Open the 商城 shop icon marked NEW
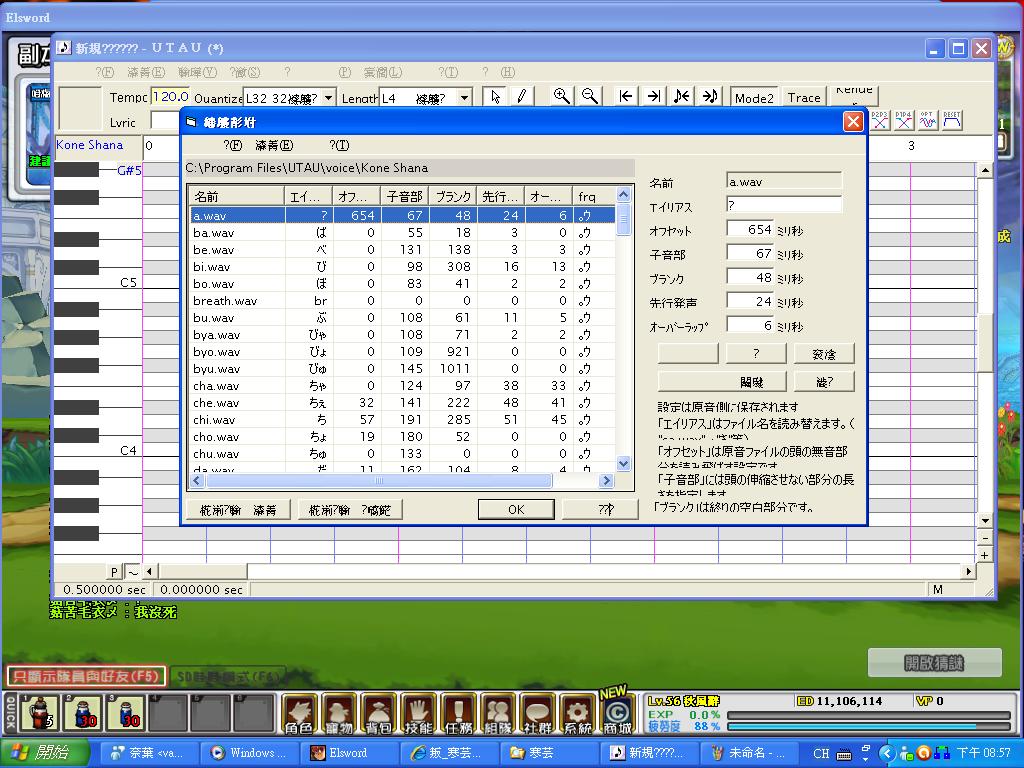 tap(617, 714)
